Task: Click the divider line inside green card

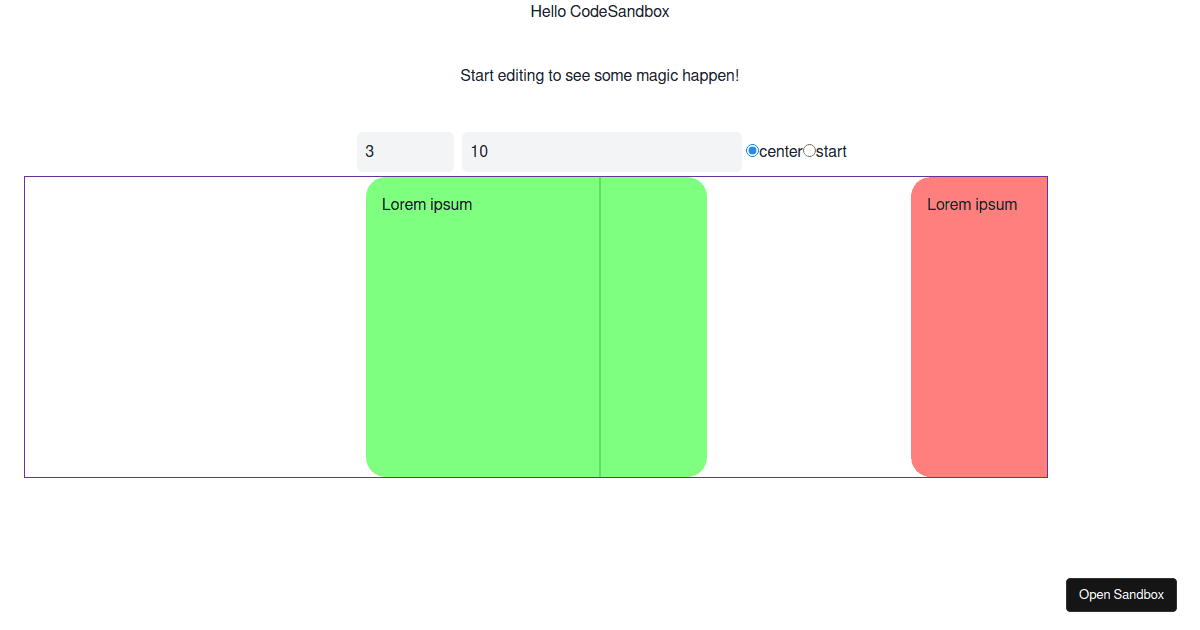Action: pyautogui.click(x=600, y=325)
